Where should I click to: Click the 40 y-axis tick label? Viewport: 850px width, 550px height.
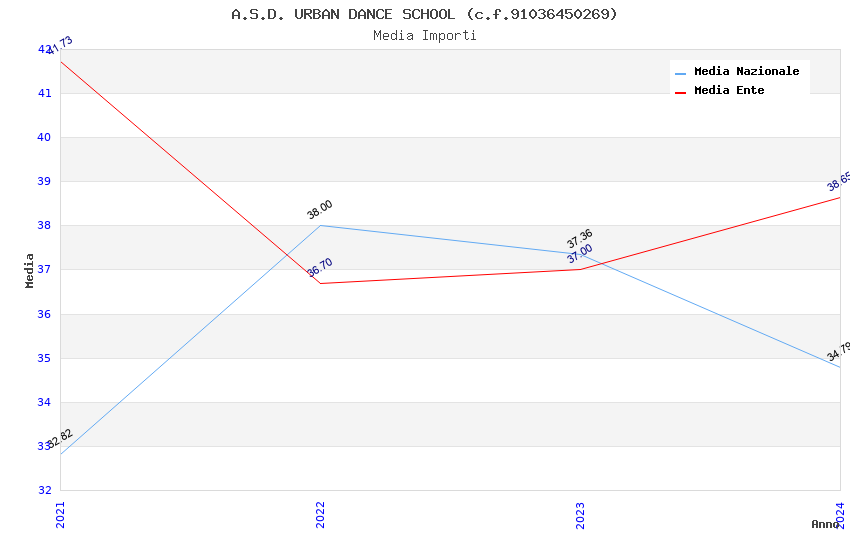pyautogui.click(x=45, y=138)
